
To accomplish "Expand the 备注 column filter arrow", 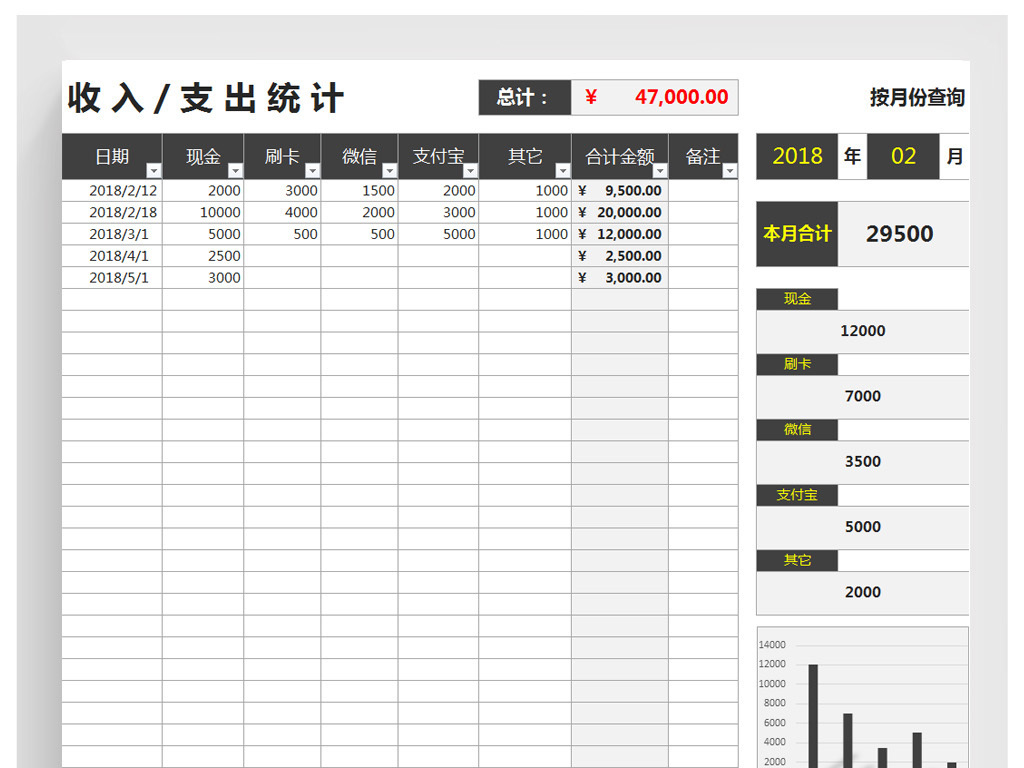I will pyautogui.click(x=729, y=171).
